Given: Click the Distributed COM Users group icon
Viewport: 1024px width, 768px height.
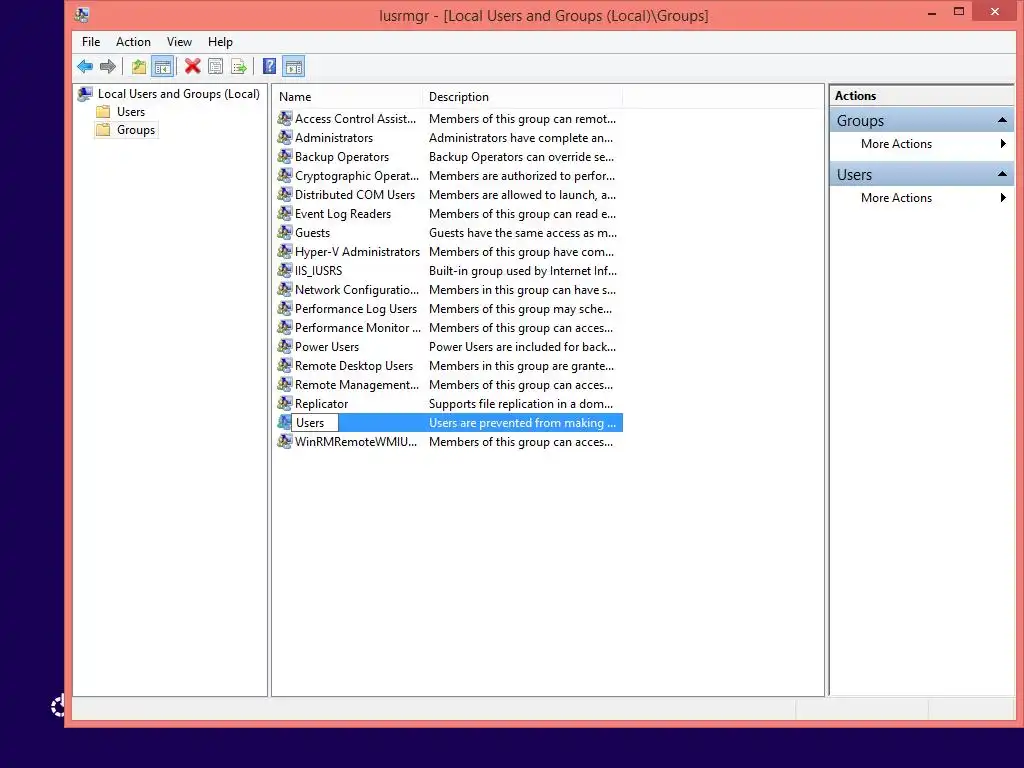Looking at the screenshot, I should (x=285, y=194).
